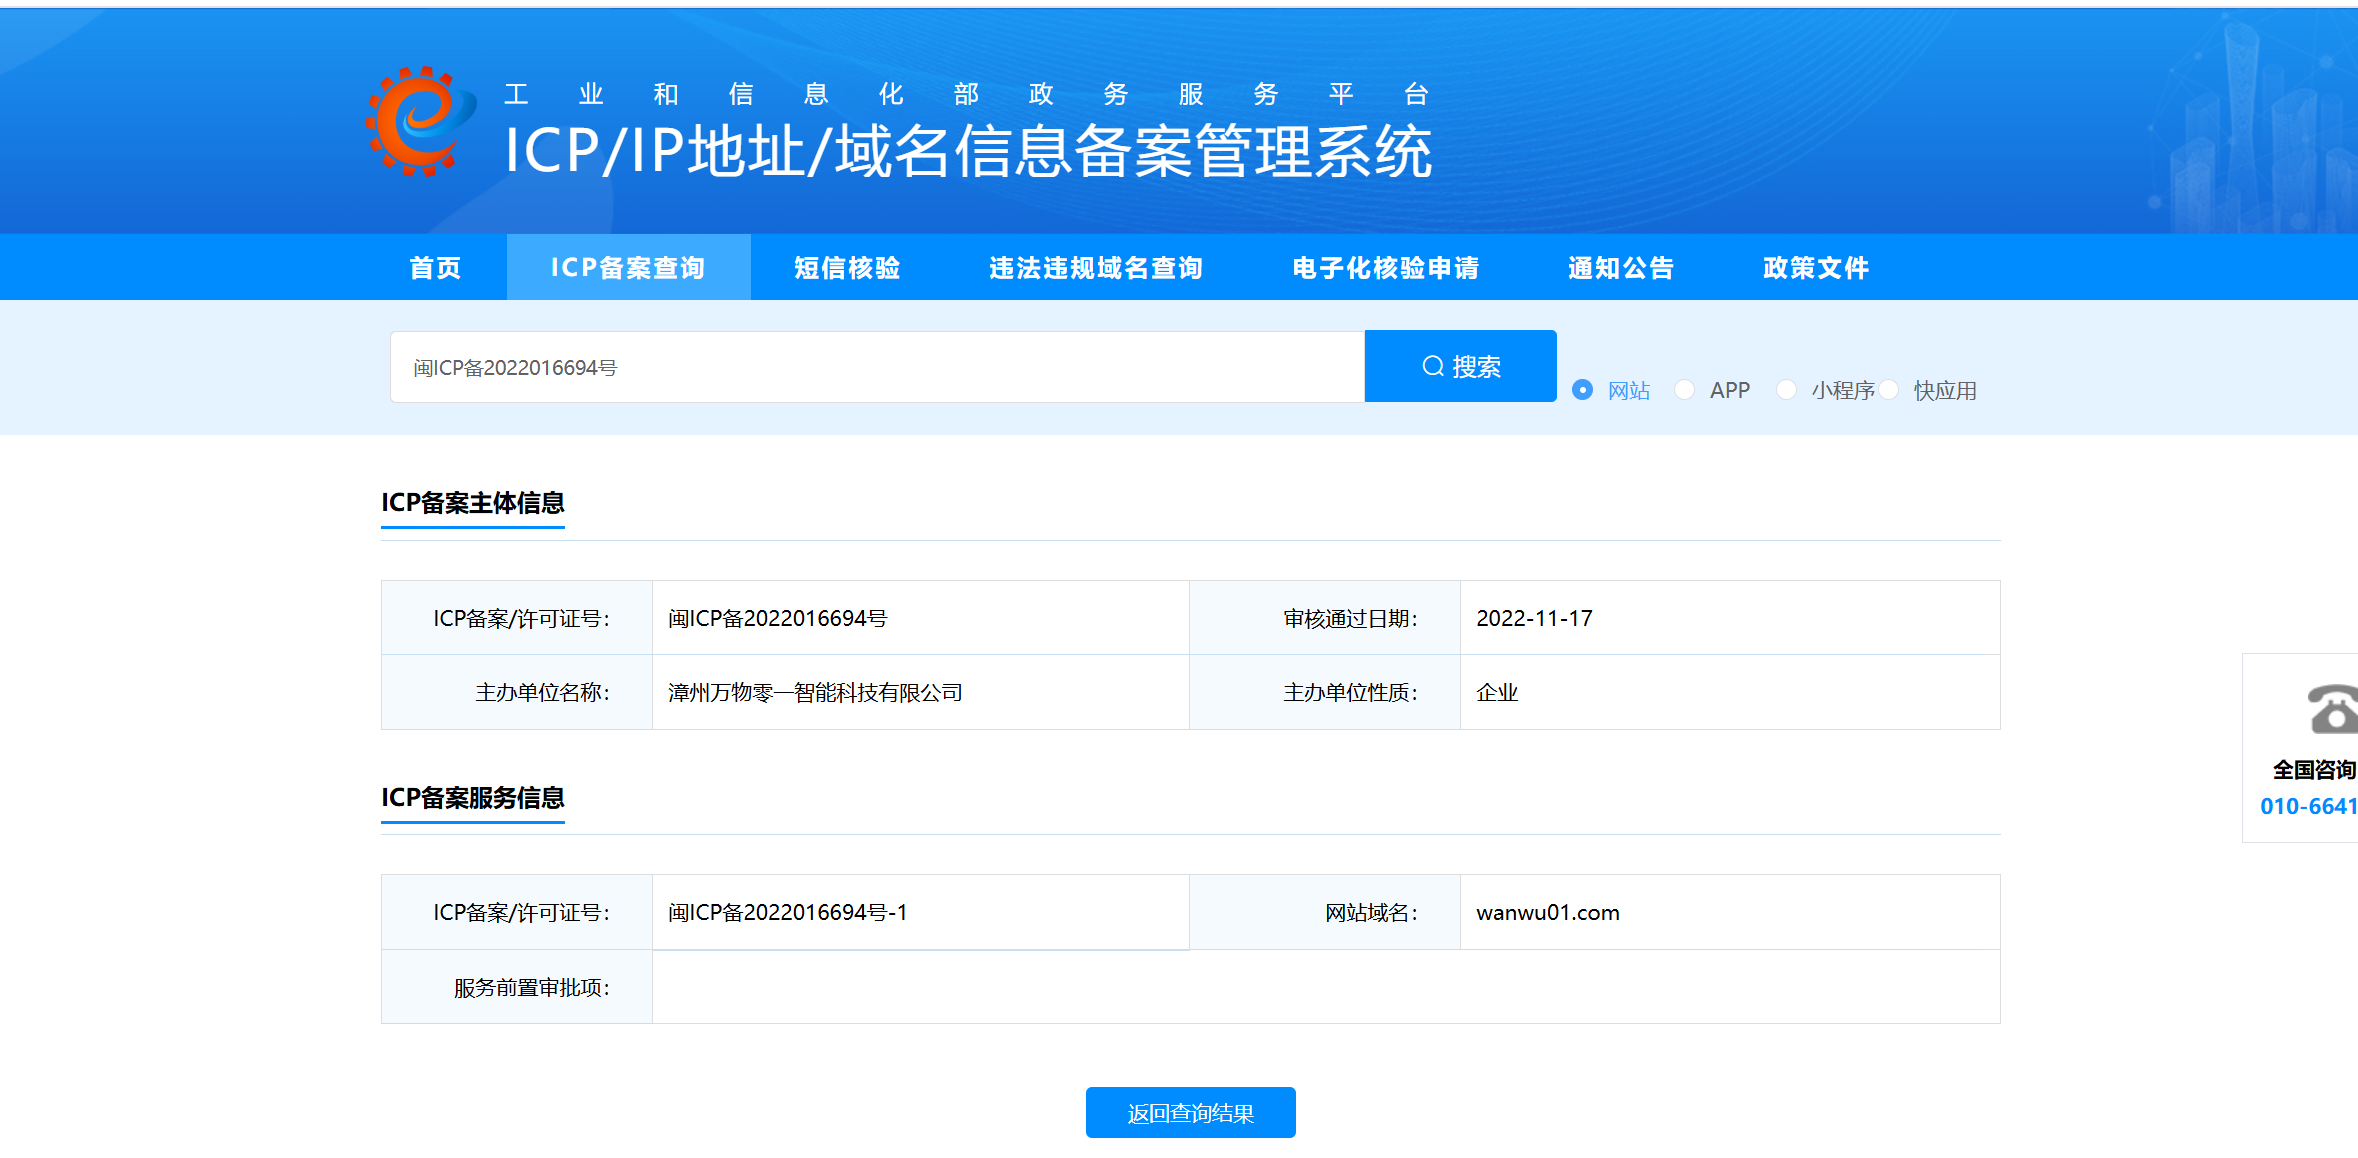2358x1158 pixels.
Task: Select the 小程序 radio option
Action: tap(1787, 390)
